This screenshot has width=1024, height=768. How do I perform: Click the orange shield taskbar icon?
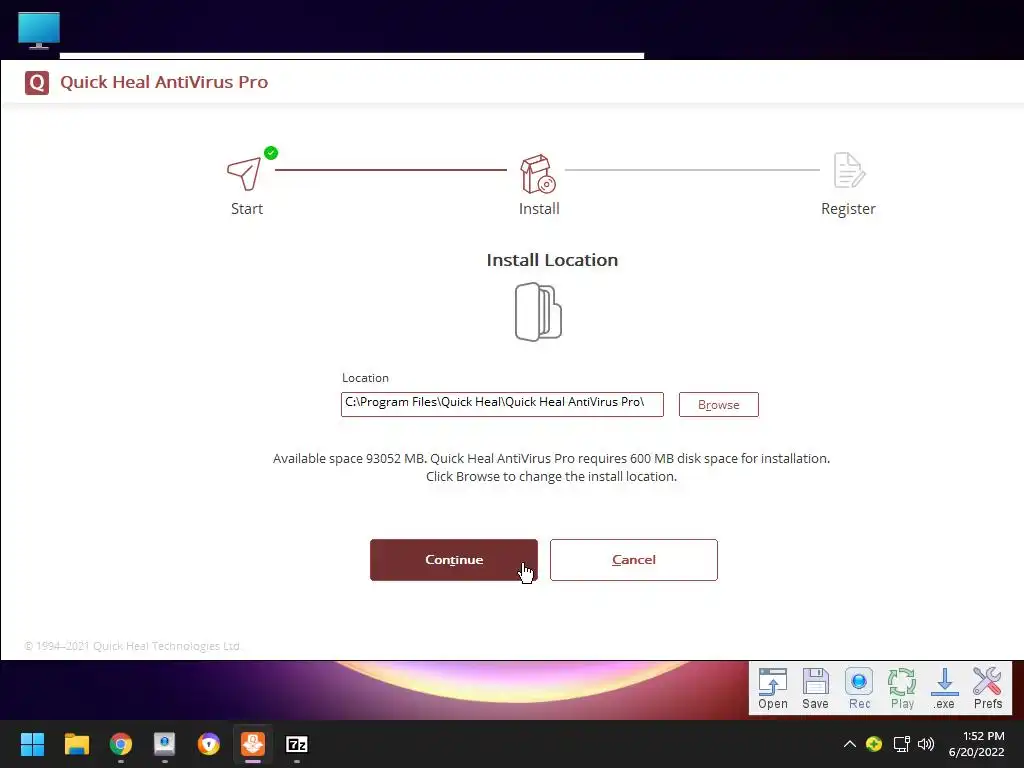[209, 744]
